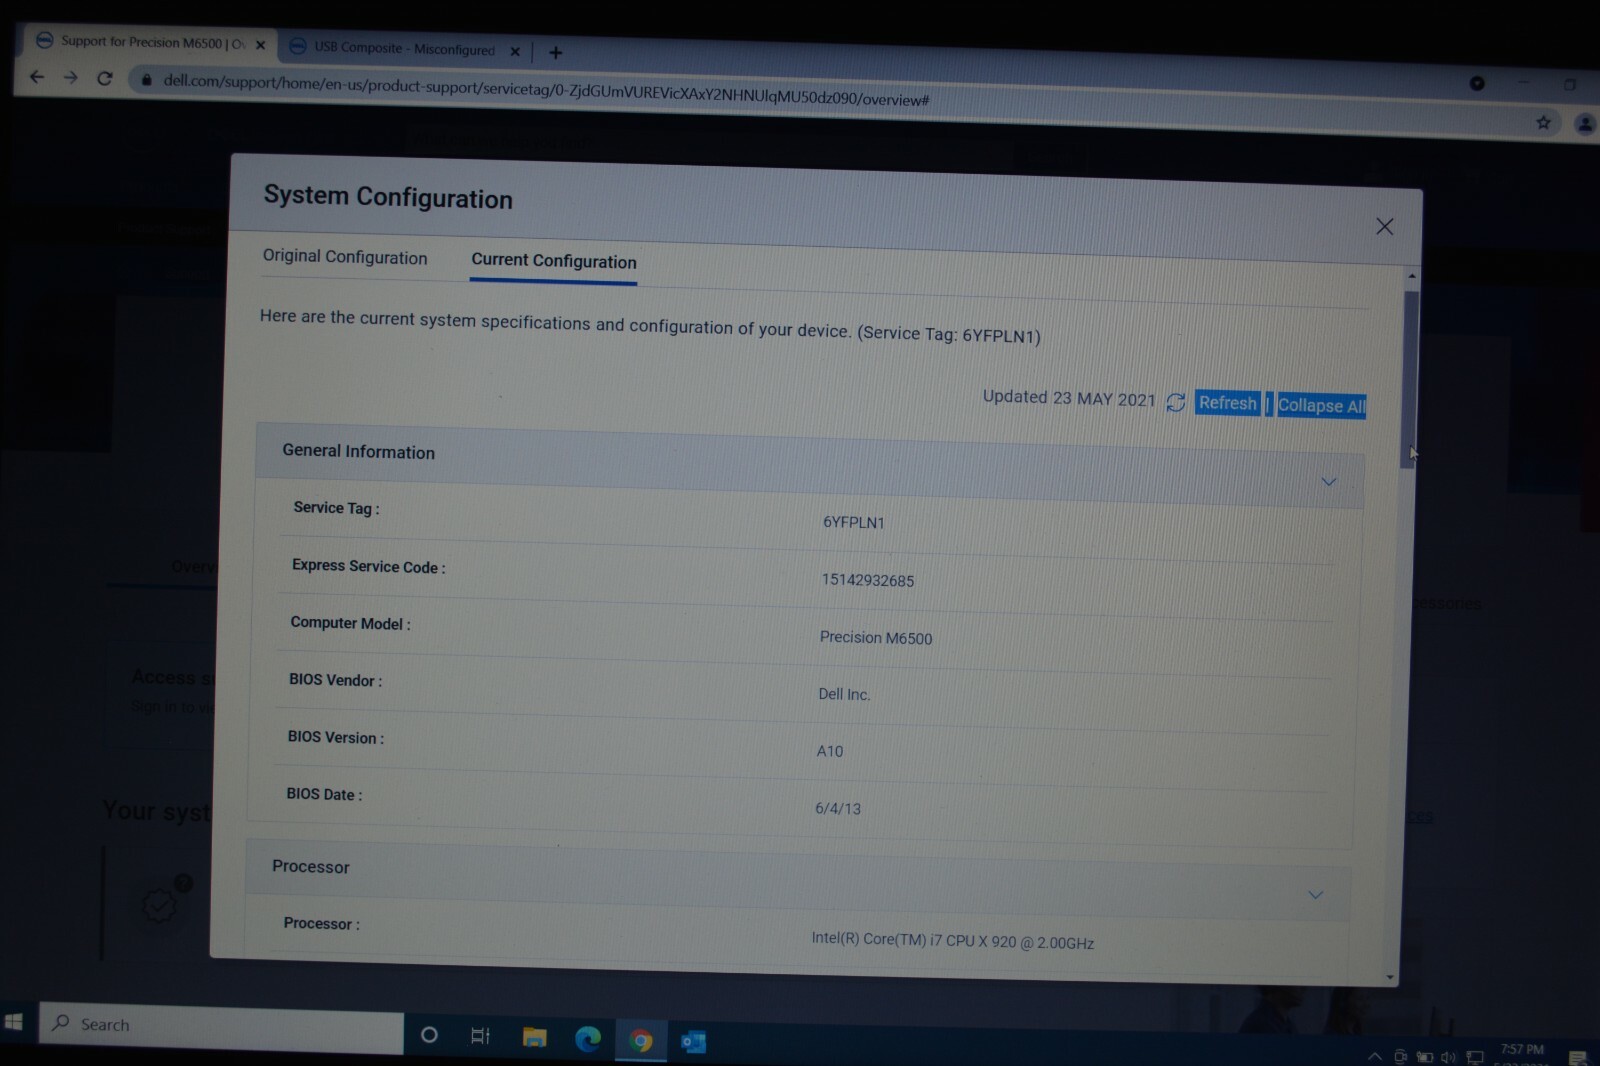Click the Refresh button
This screenshot has height=1066, width=1600.
(1227, 403)
